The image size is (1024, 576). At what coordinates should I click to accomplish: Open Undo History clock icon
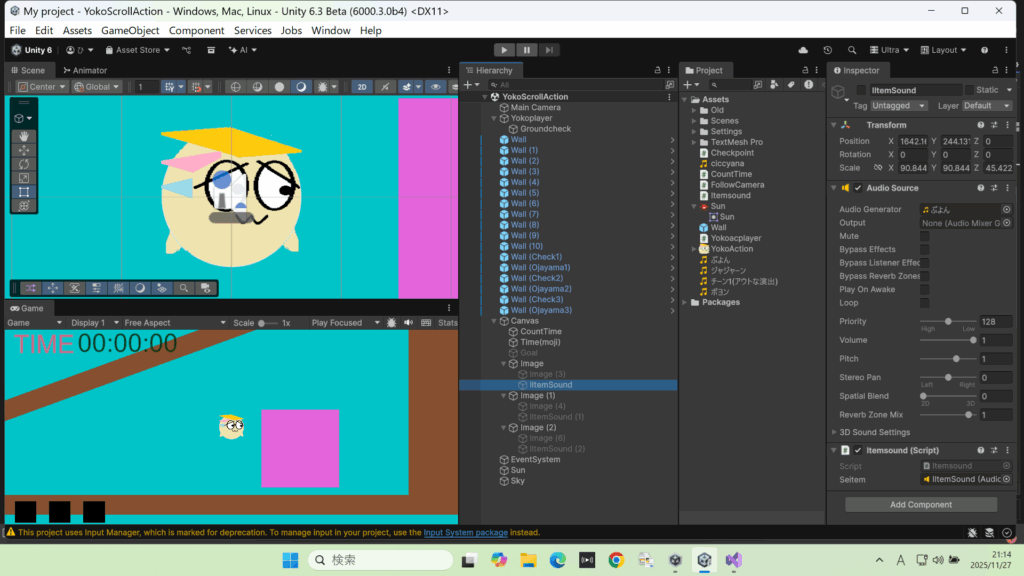point(827,50)
